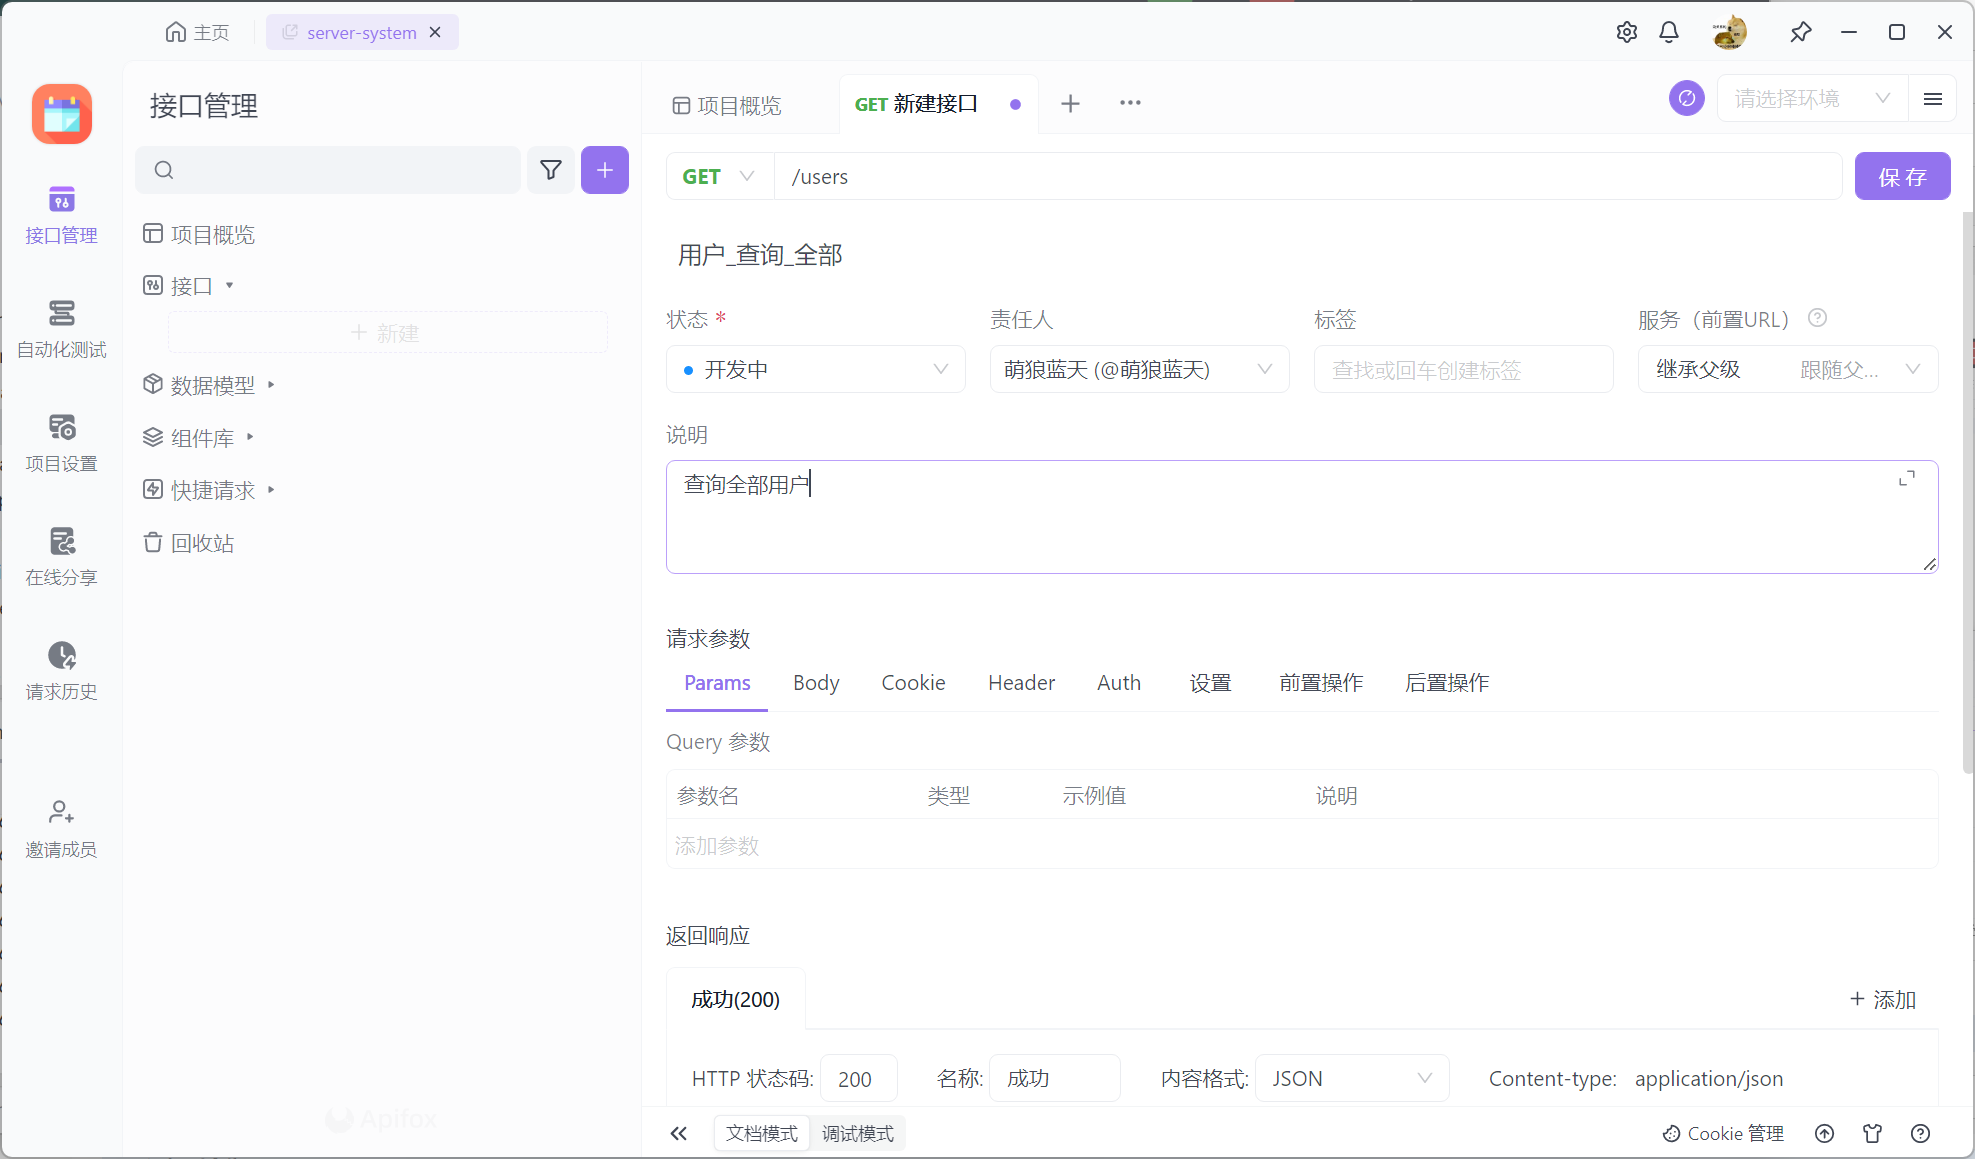1975x1159 pixels.
Task: Open 自动化测试 in the sidebar
Action: (x=62, y=329)
